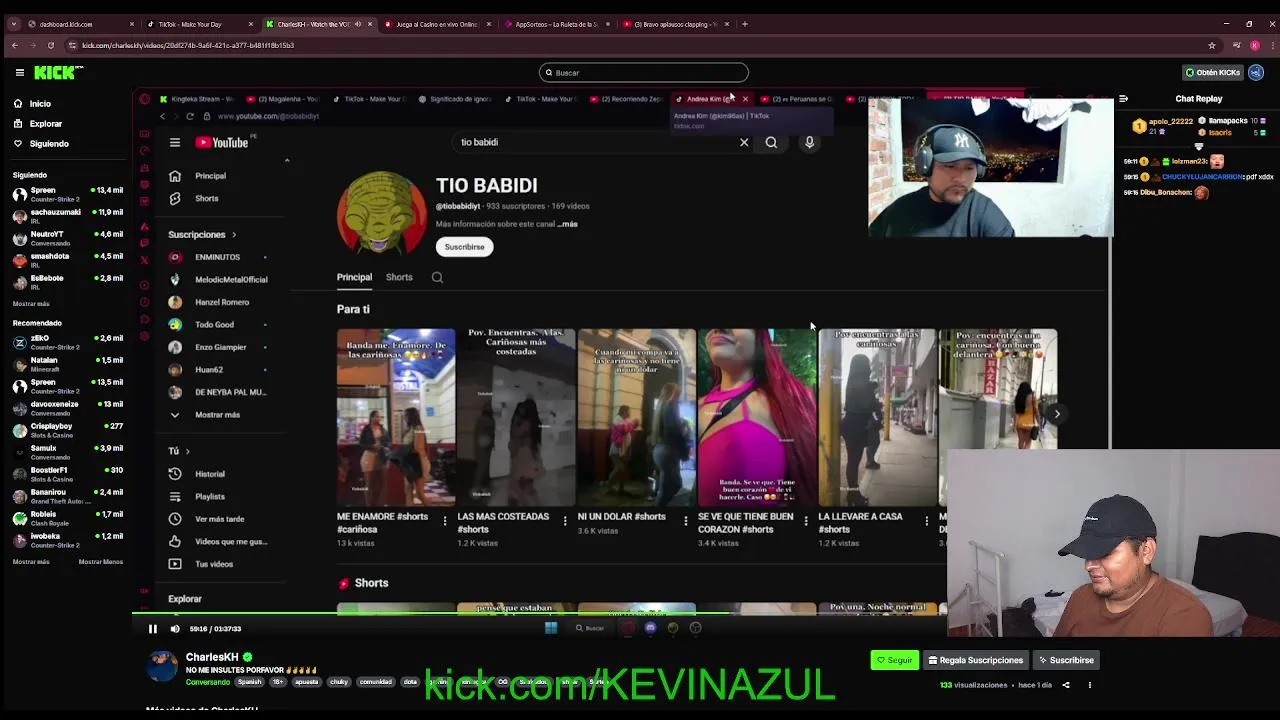The width and height of the screenshot is (1280, 720).
Task: Open EsBebote channel in sidebar
Action: pyautogui.click(x=68, y=281)
